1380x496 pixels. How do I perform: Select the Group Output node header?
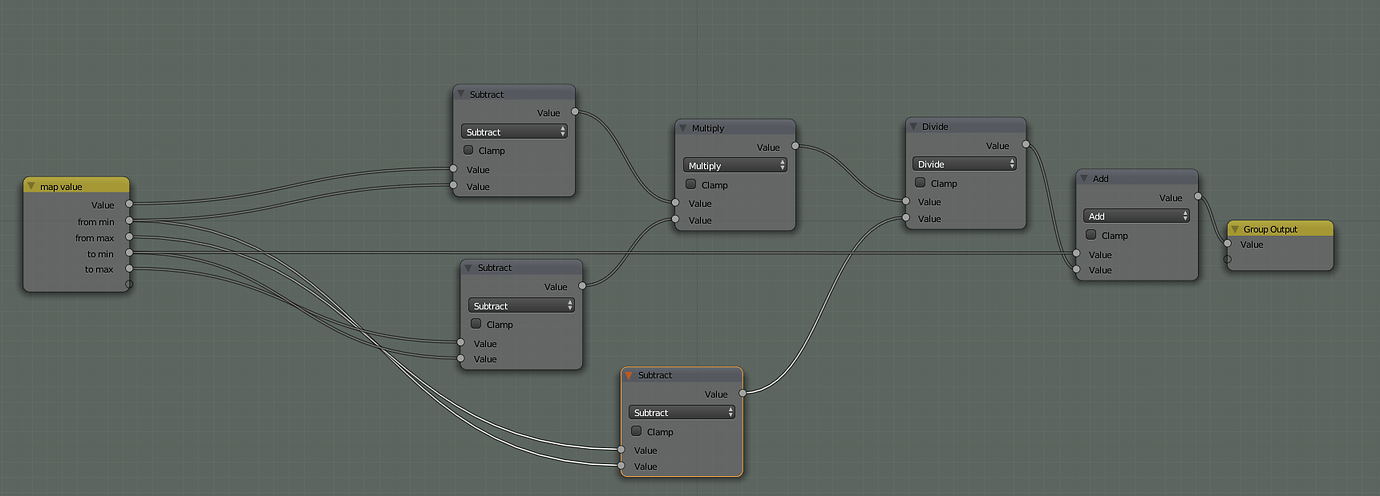1280,229
